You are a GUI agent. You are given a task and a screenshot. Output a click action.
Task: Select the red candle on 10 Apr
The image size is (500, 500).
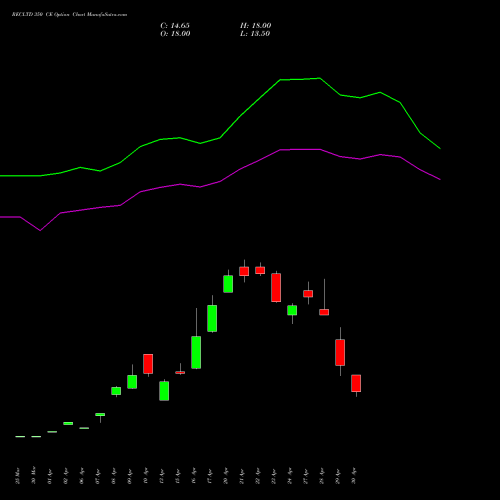click(x=148, y=364)
